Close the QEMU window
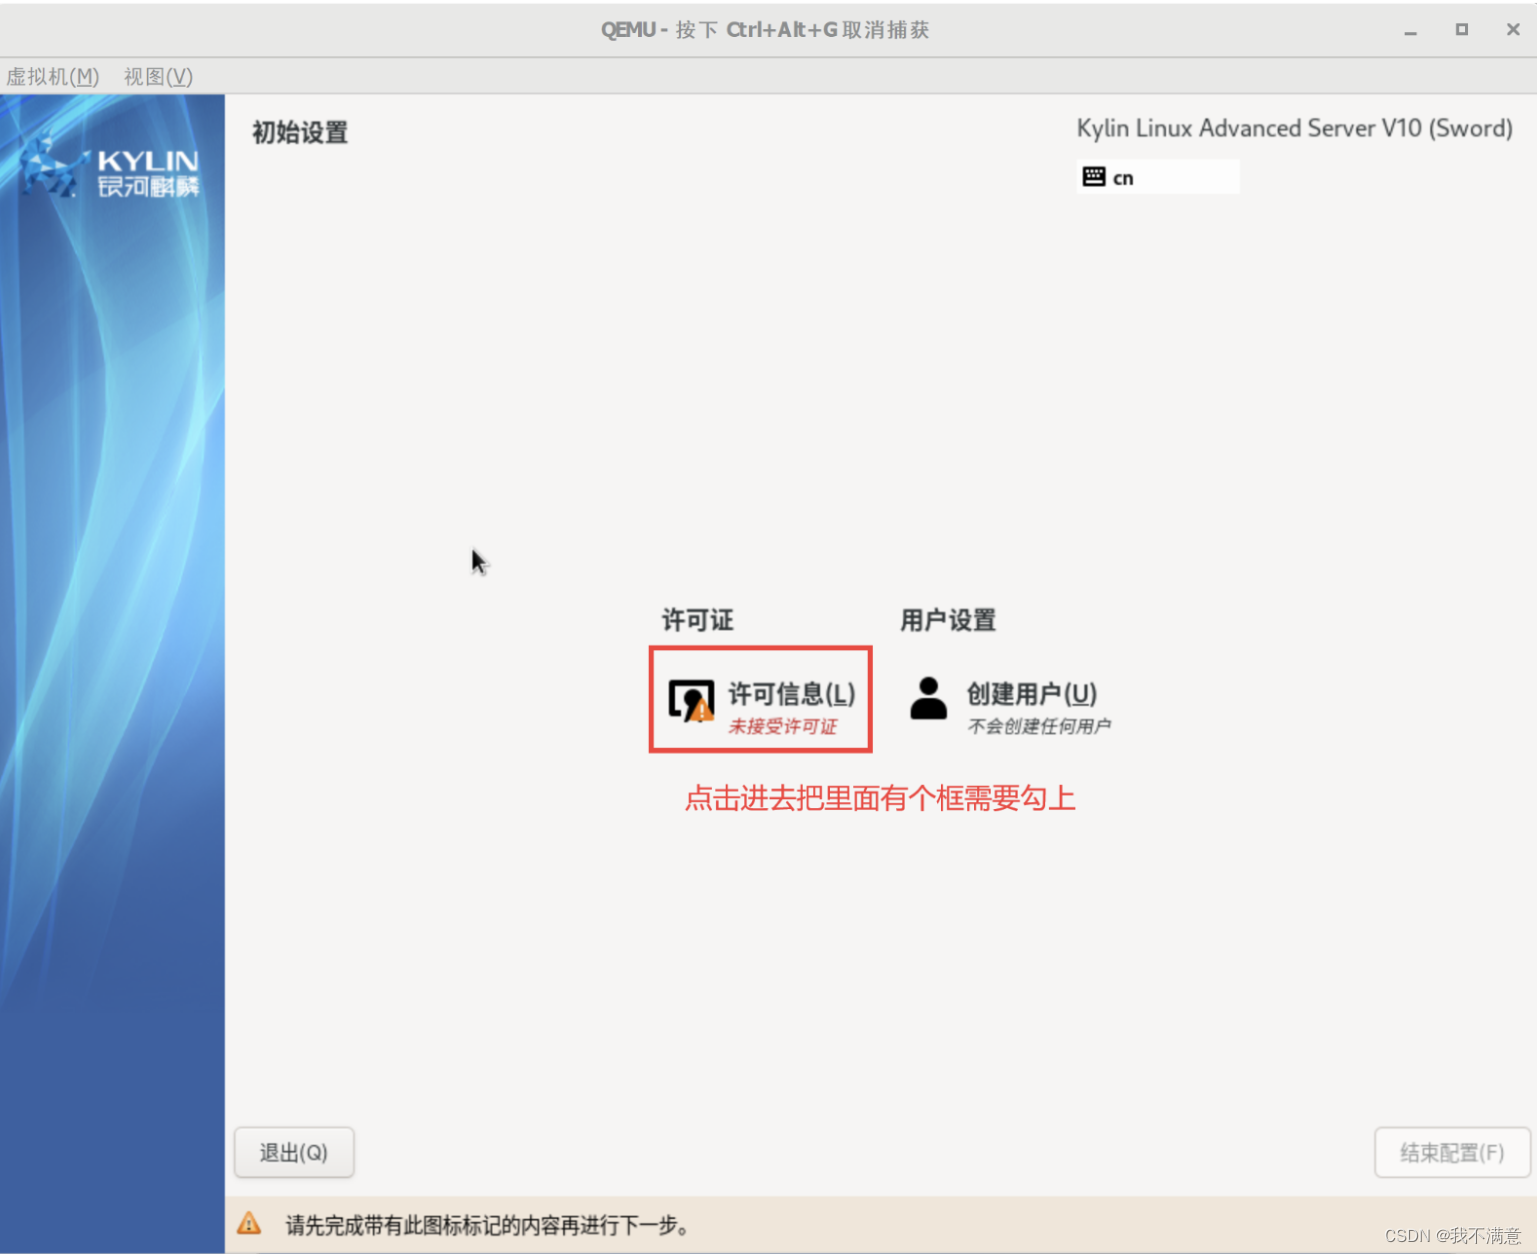The image size is (1537, 1254). [x=1513, y=30]
